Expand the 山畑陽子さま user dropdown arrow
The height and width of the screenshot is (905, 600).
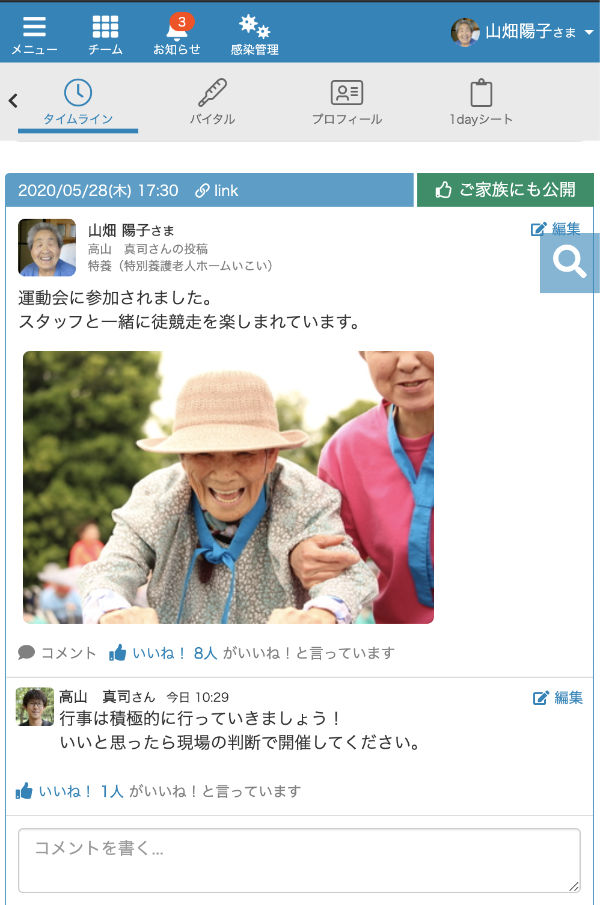pos(589,32)
